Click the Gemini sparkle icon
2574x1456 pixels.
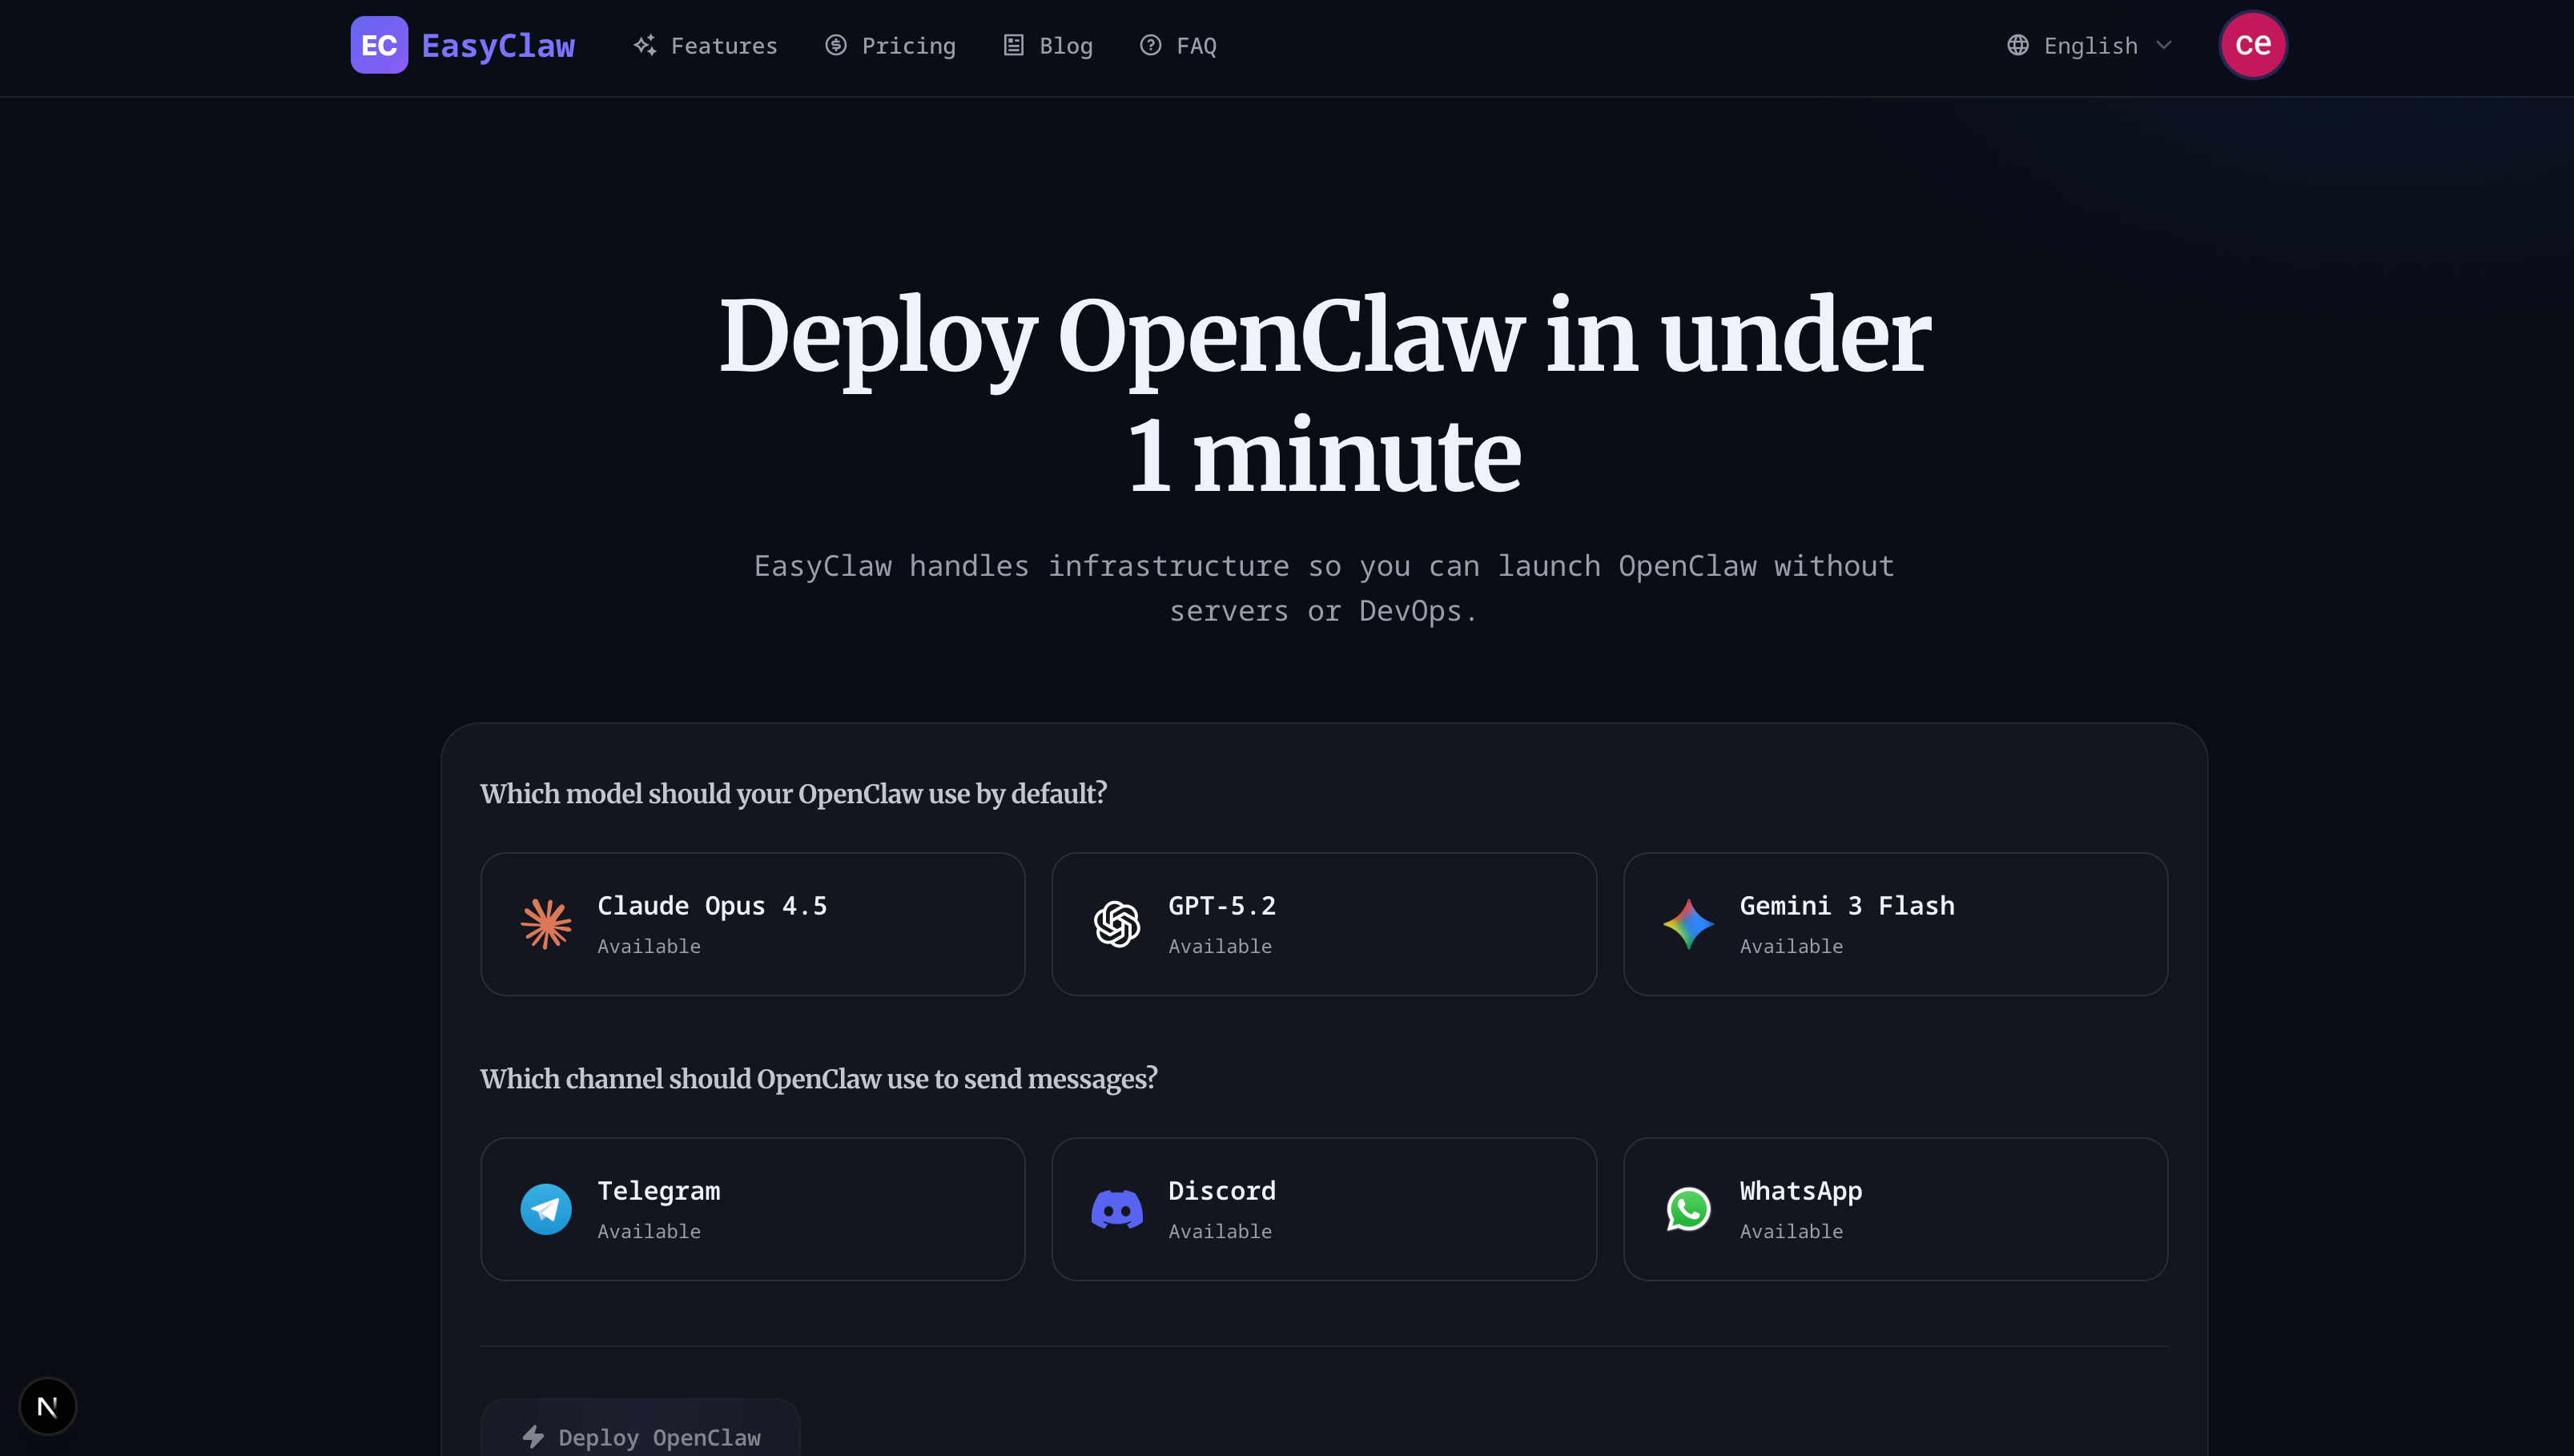tap(1688, 923)
